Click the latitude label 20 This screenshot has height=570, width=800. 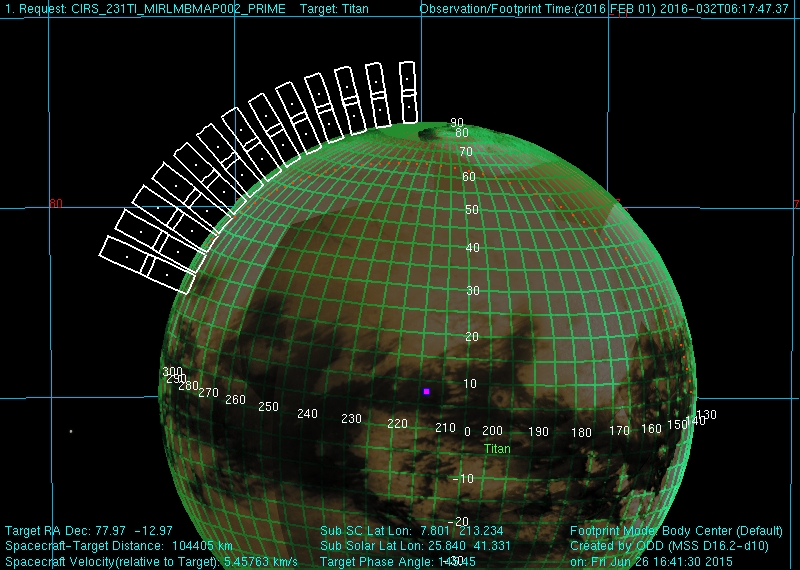[472, 337]
